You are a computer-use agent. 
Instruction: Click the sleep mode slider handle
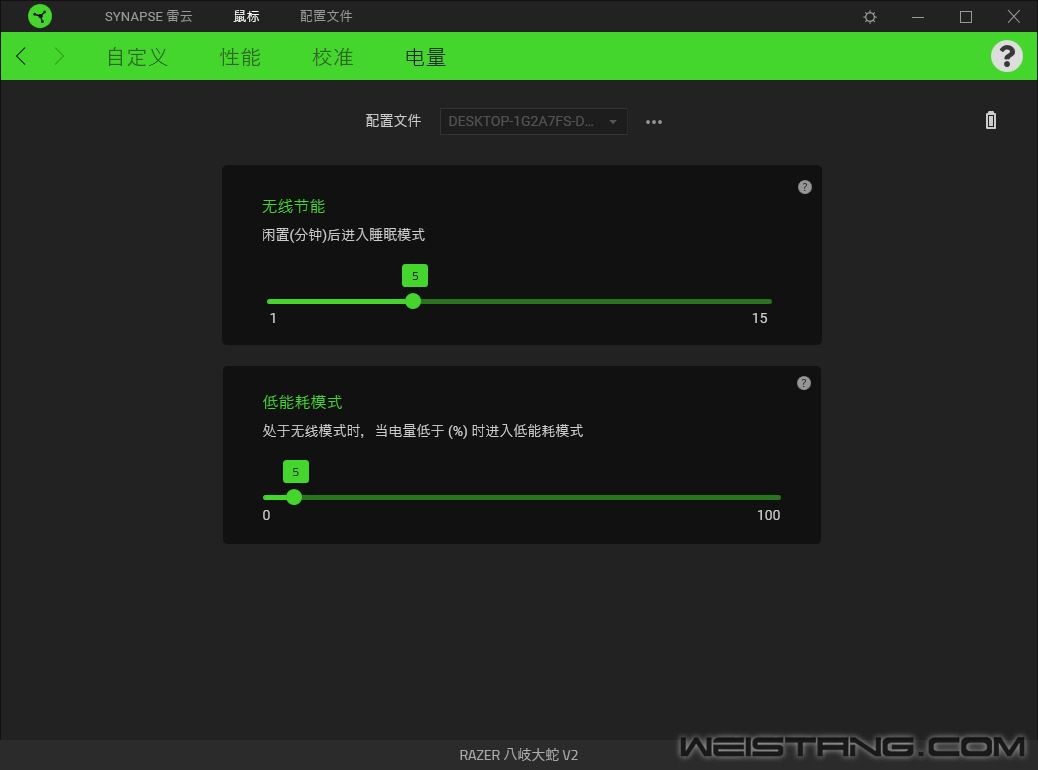(x=413, y=301)
